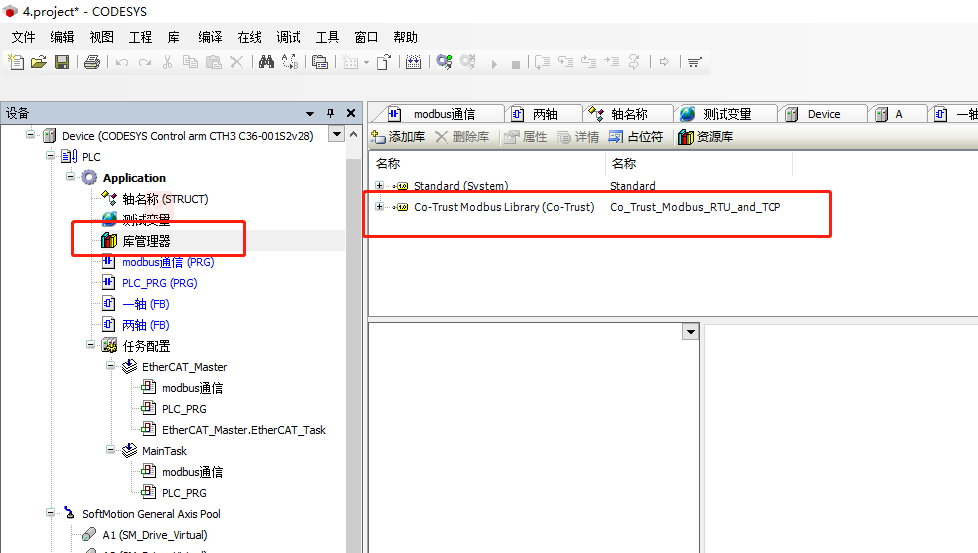The height and width of the screenshot is (553, 978).
Task: Select 轴名称 (STRUCT) tree item
Action: 165,199
